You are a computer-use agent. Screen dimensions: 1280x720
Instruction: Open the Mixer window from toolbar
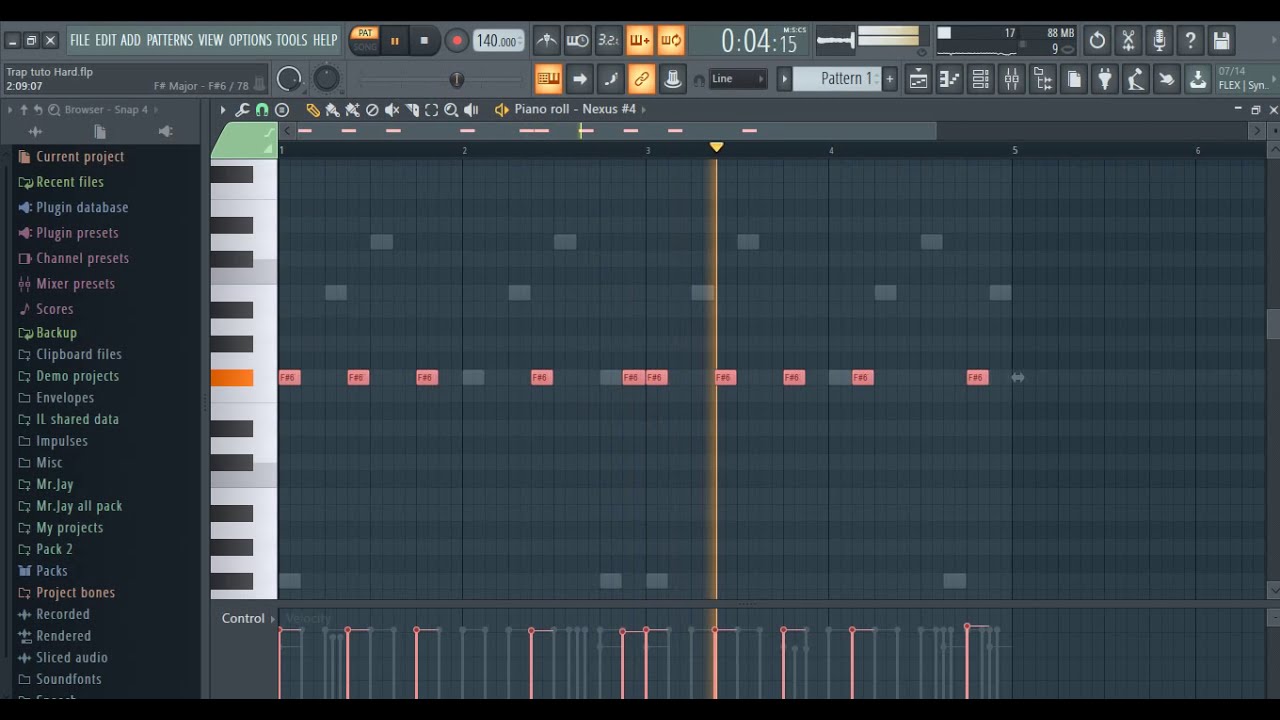pos(1012,79)
